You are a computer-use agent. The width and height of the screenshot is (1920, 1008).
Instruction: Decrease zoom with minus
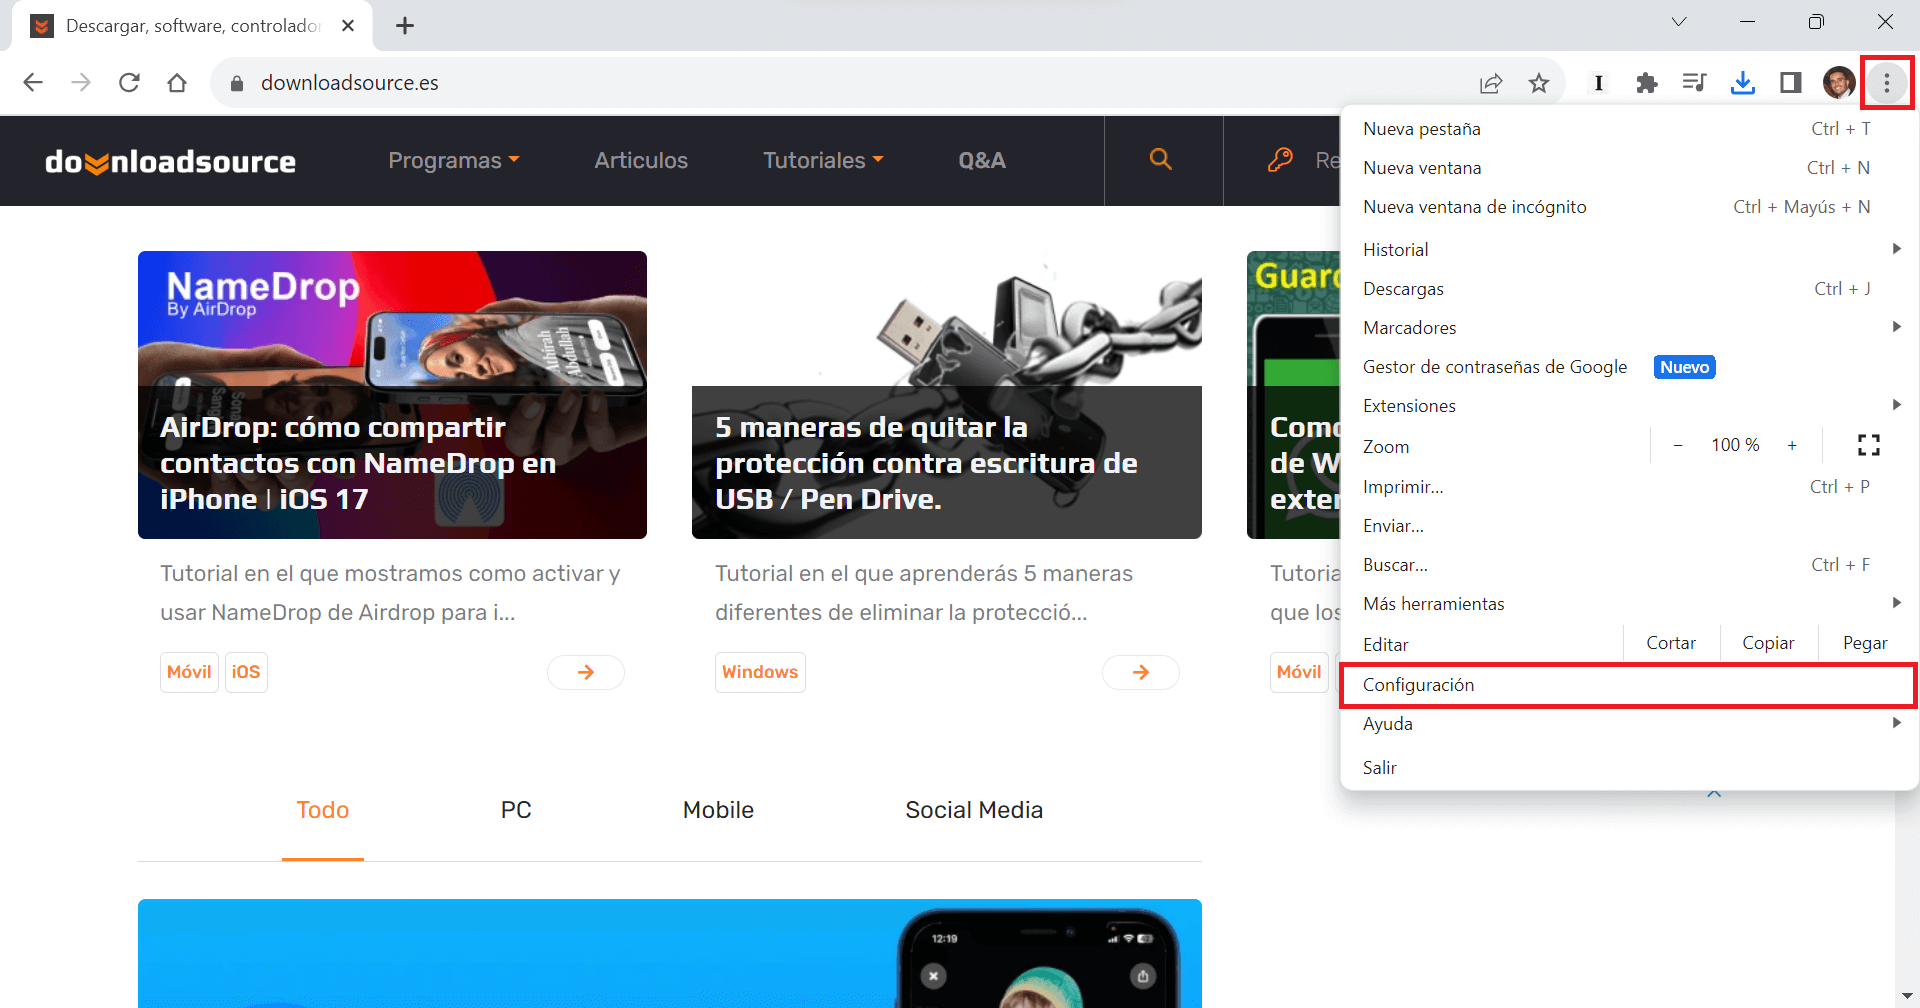(x=1678, y=446)
